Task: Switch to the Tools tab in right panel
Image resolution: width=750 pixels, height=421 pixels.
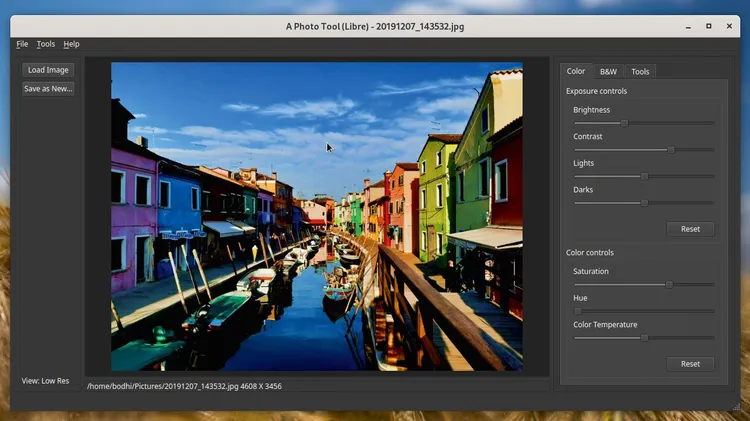Action: point(640,71)
